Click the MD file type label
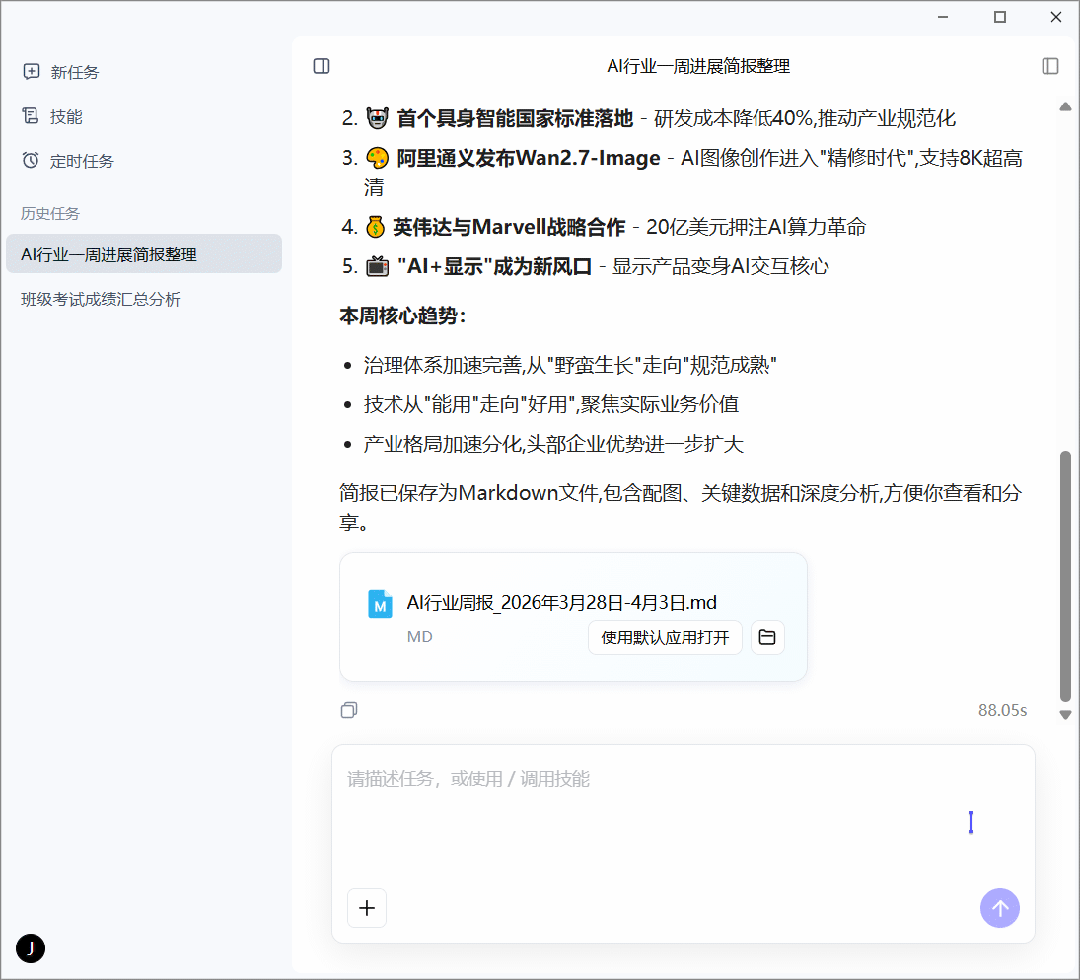 pos(419,636)
